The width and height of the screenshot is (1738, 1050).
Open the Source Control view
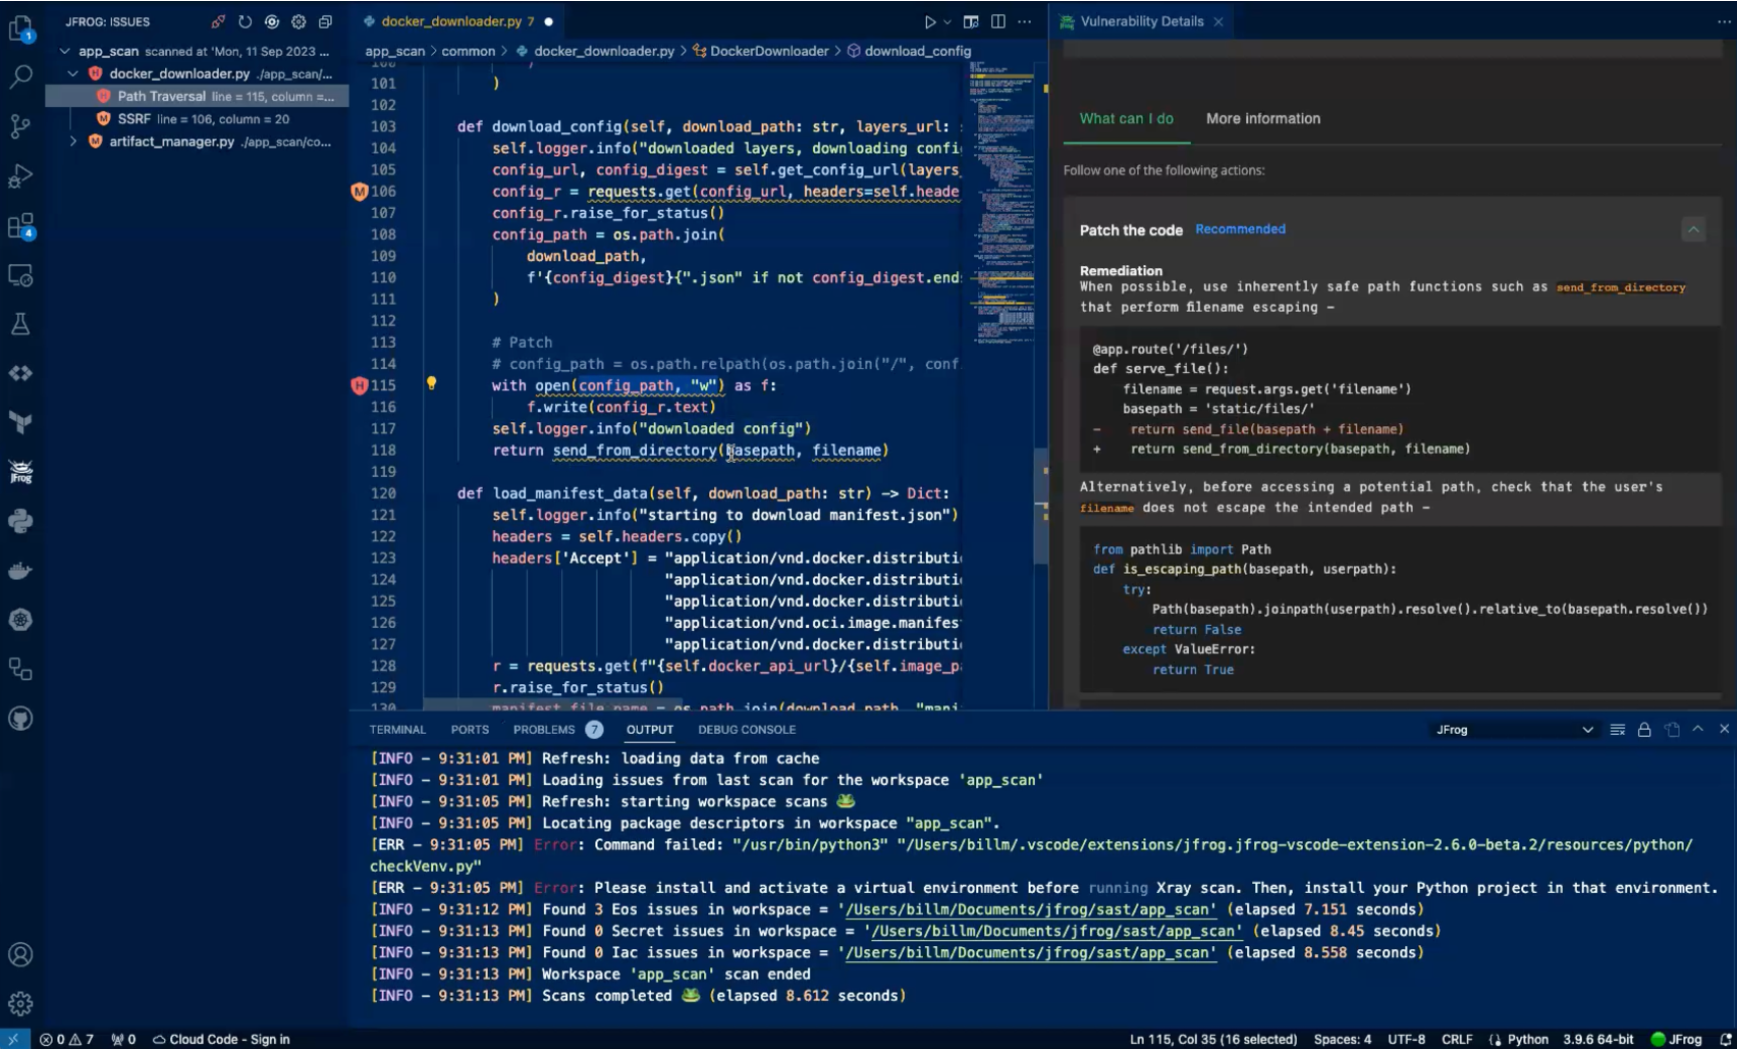(x=21, y=126)
